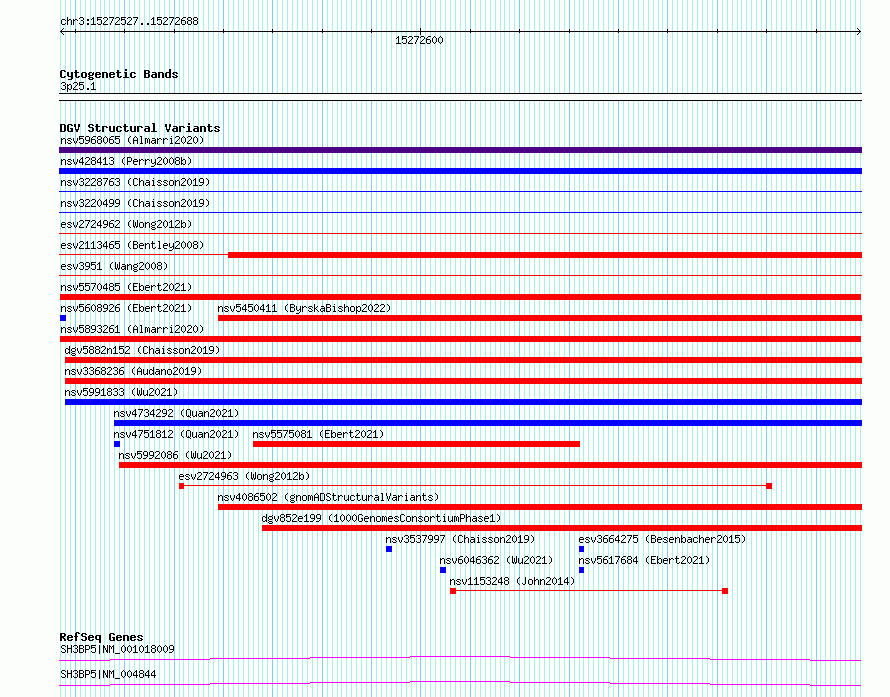Open the nsv3220499 (Chaisson2019) variant
Screen dimensions: 890x697
(135, 203)
